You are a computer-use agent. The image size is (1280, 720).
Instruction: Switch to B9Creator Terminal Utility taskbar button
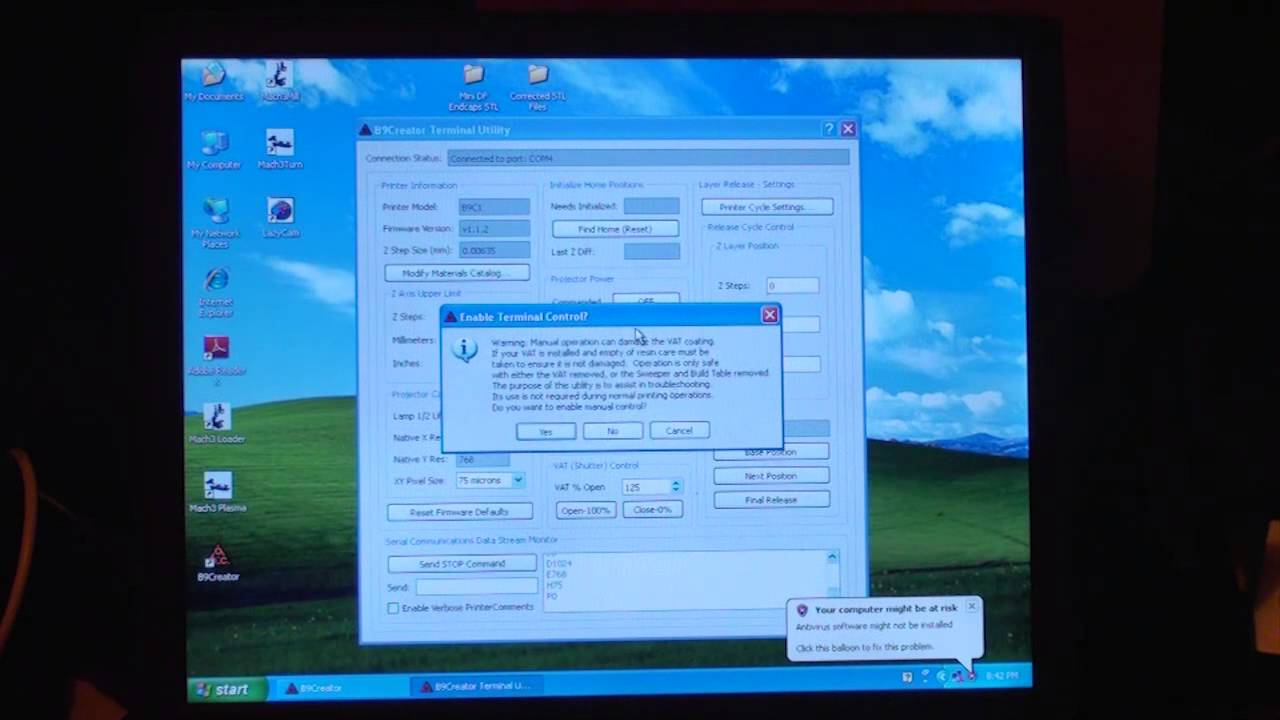[x=476, y=687]
